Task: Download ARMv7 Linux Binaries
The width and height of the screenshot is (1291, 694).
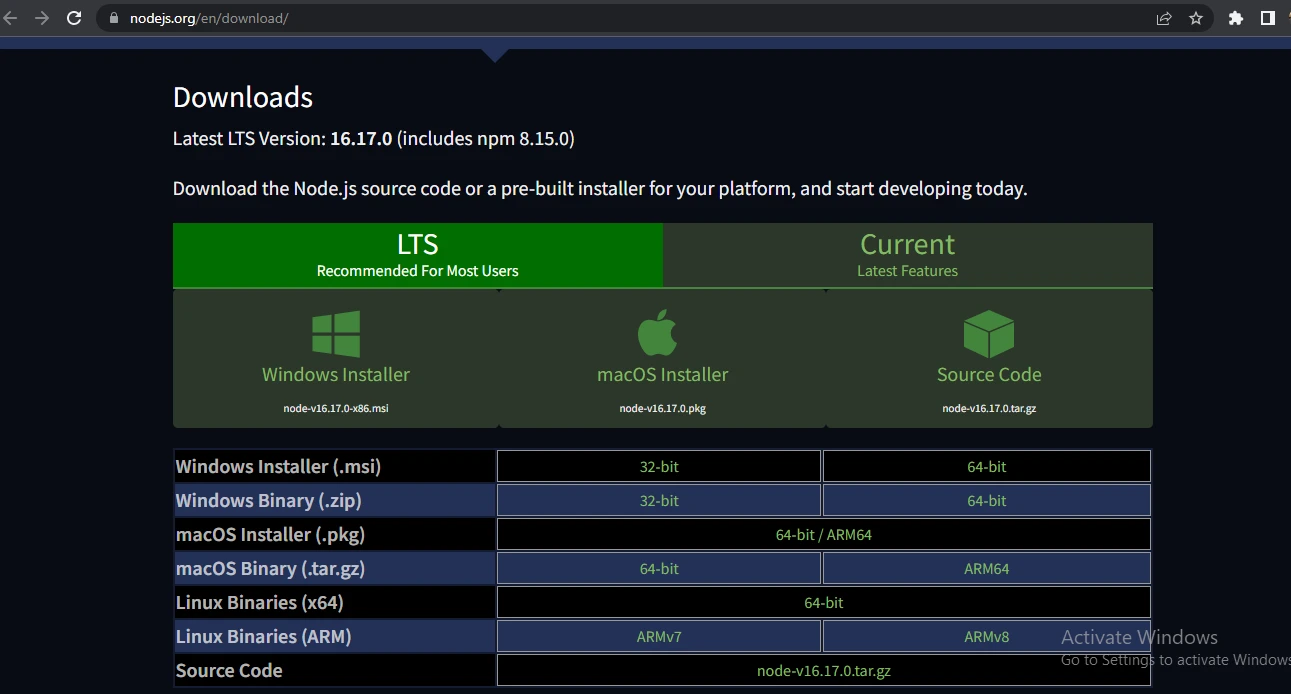Action: click(659, 637)
